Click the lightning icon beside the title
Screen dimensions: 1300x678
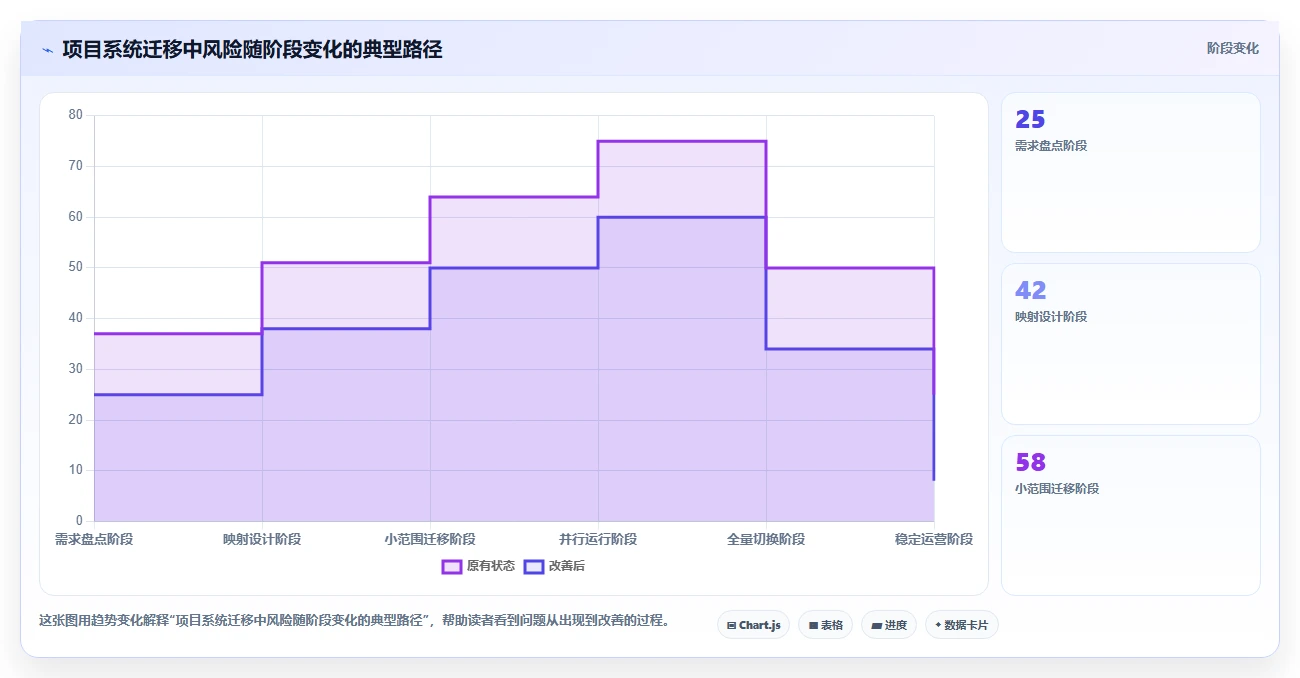[x=47, y=49]
